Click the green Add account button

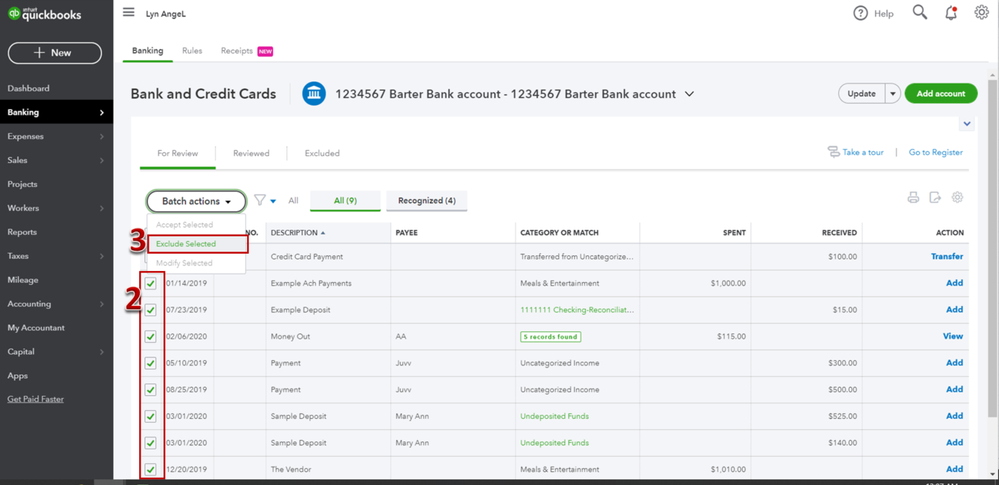click(941, 94)
